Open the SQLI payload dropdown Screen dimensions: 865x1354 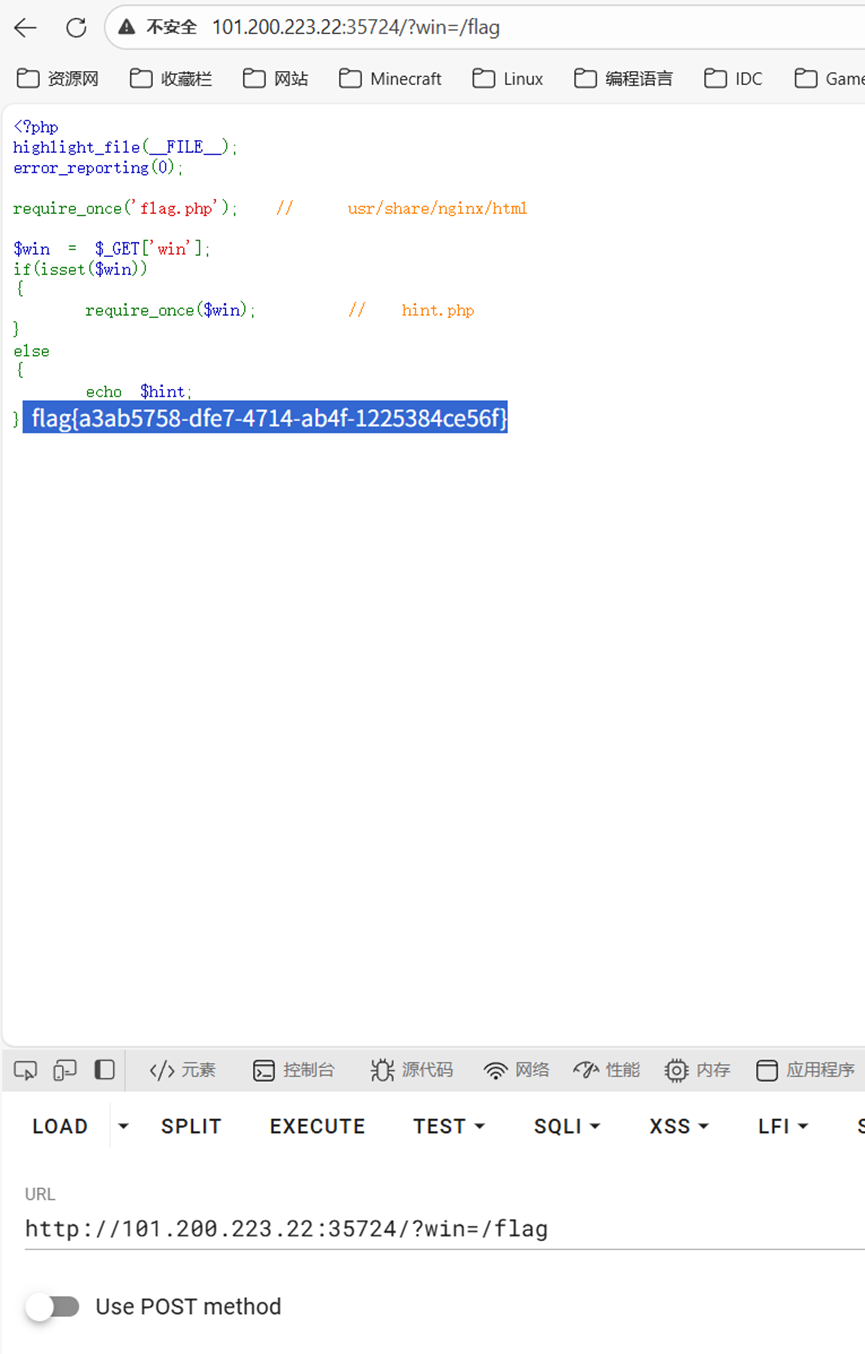click(566, 1126)
